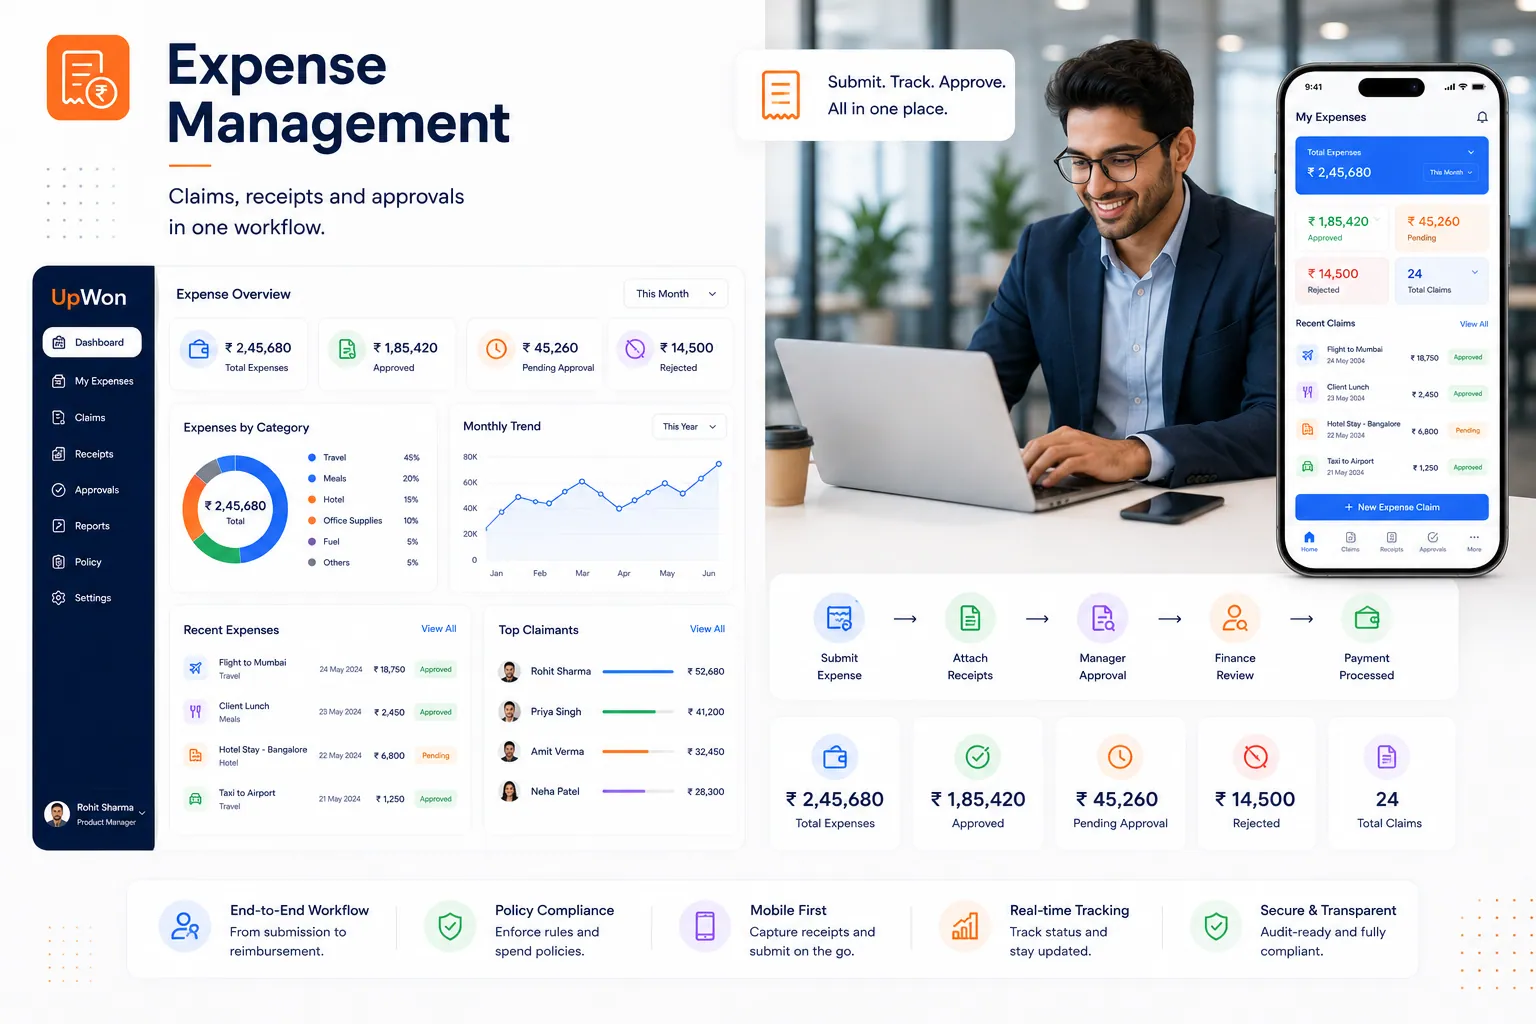Viewport: 1536px width, 1024px height.
Task: Click the Submit Expense workflow icon
Action: [839, 619]
